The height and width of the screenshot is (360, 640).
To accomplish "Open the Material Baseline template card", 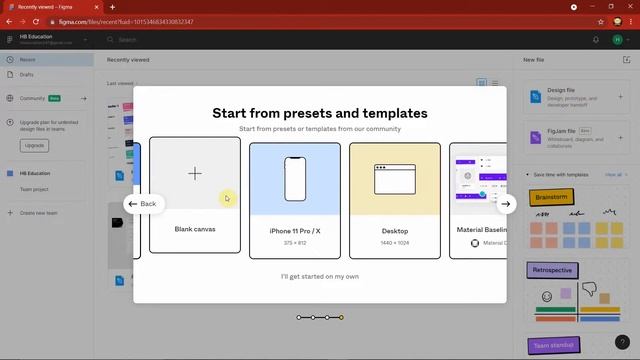I will [478, 200].
